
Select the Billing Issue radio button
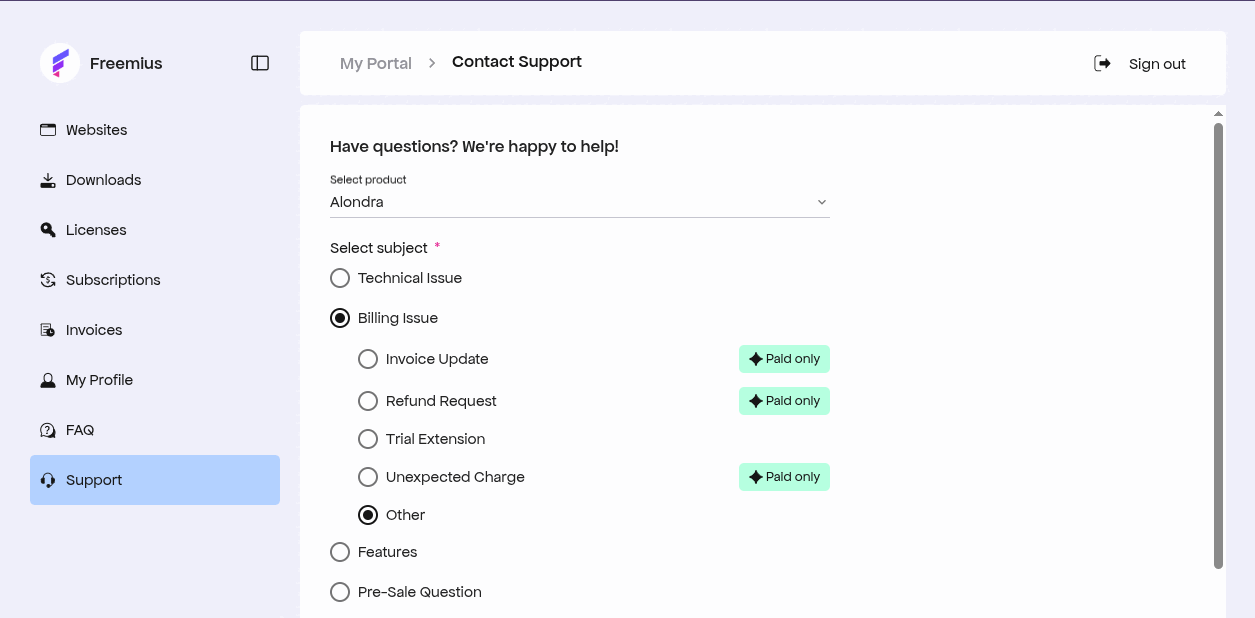(340, 318)
